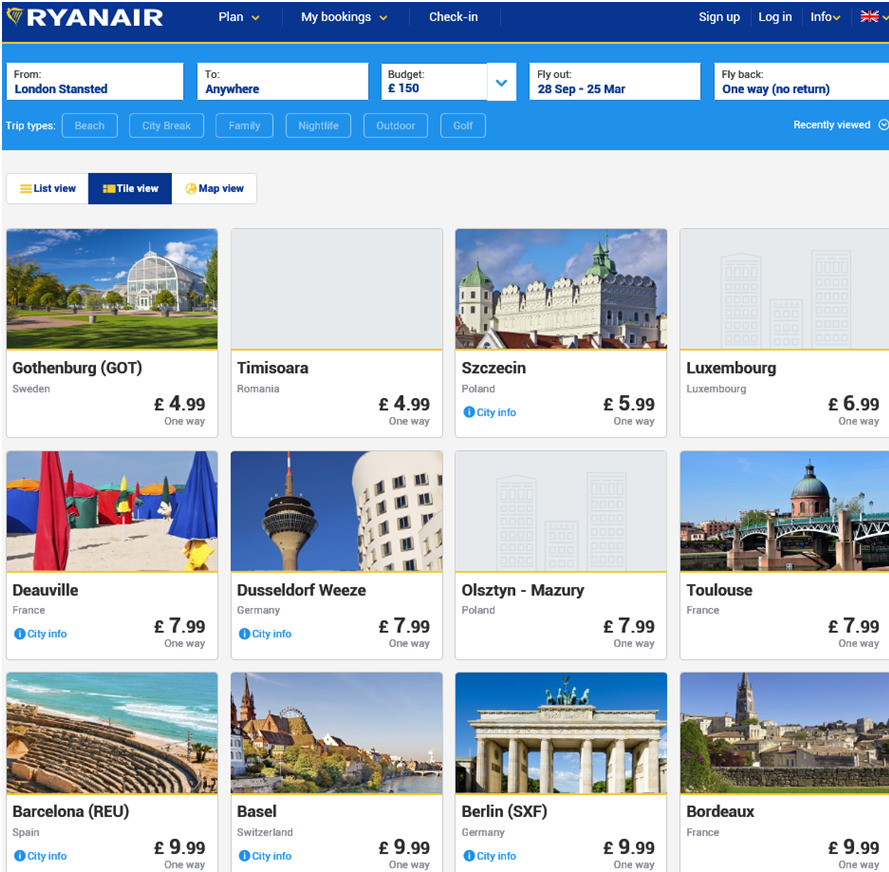Image resolution: width=889 pixels, height=872 pixels.
Task: Click the info icon on Deauville card
Action: pyautogui.click(x=20, y=634)
